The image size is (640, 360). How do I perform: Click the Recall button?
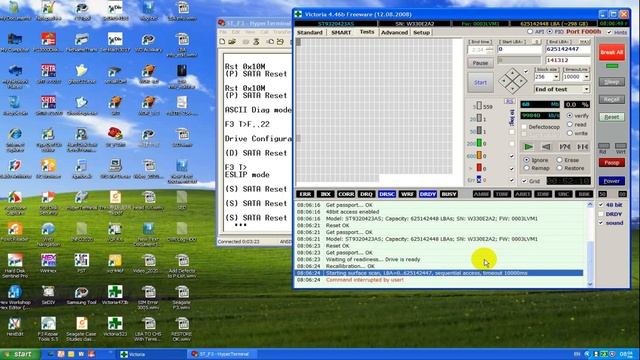pyautogui.click(x=611, y=100)
